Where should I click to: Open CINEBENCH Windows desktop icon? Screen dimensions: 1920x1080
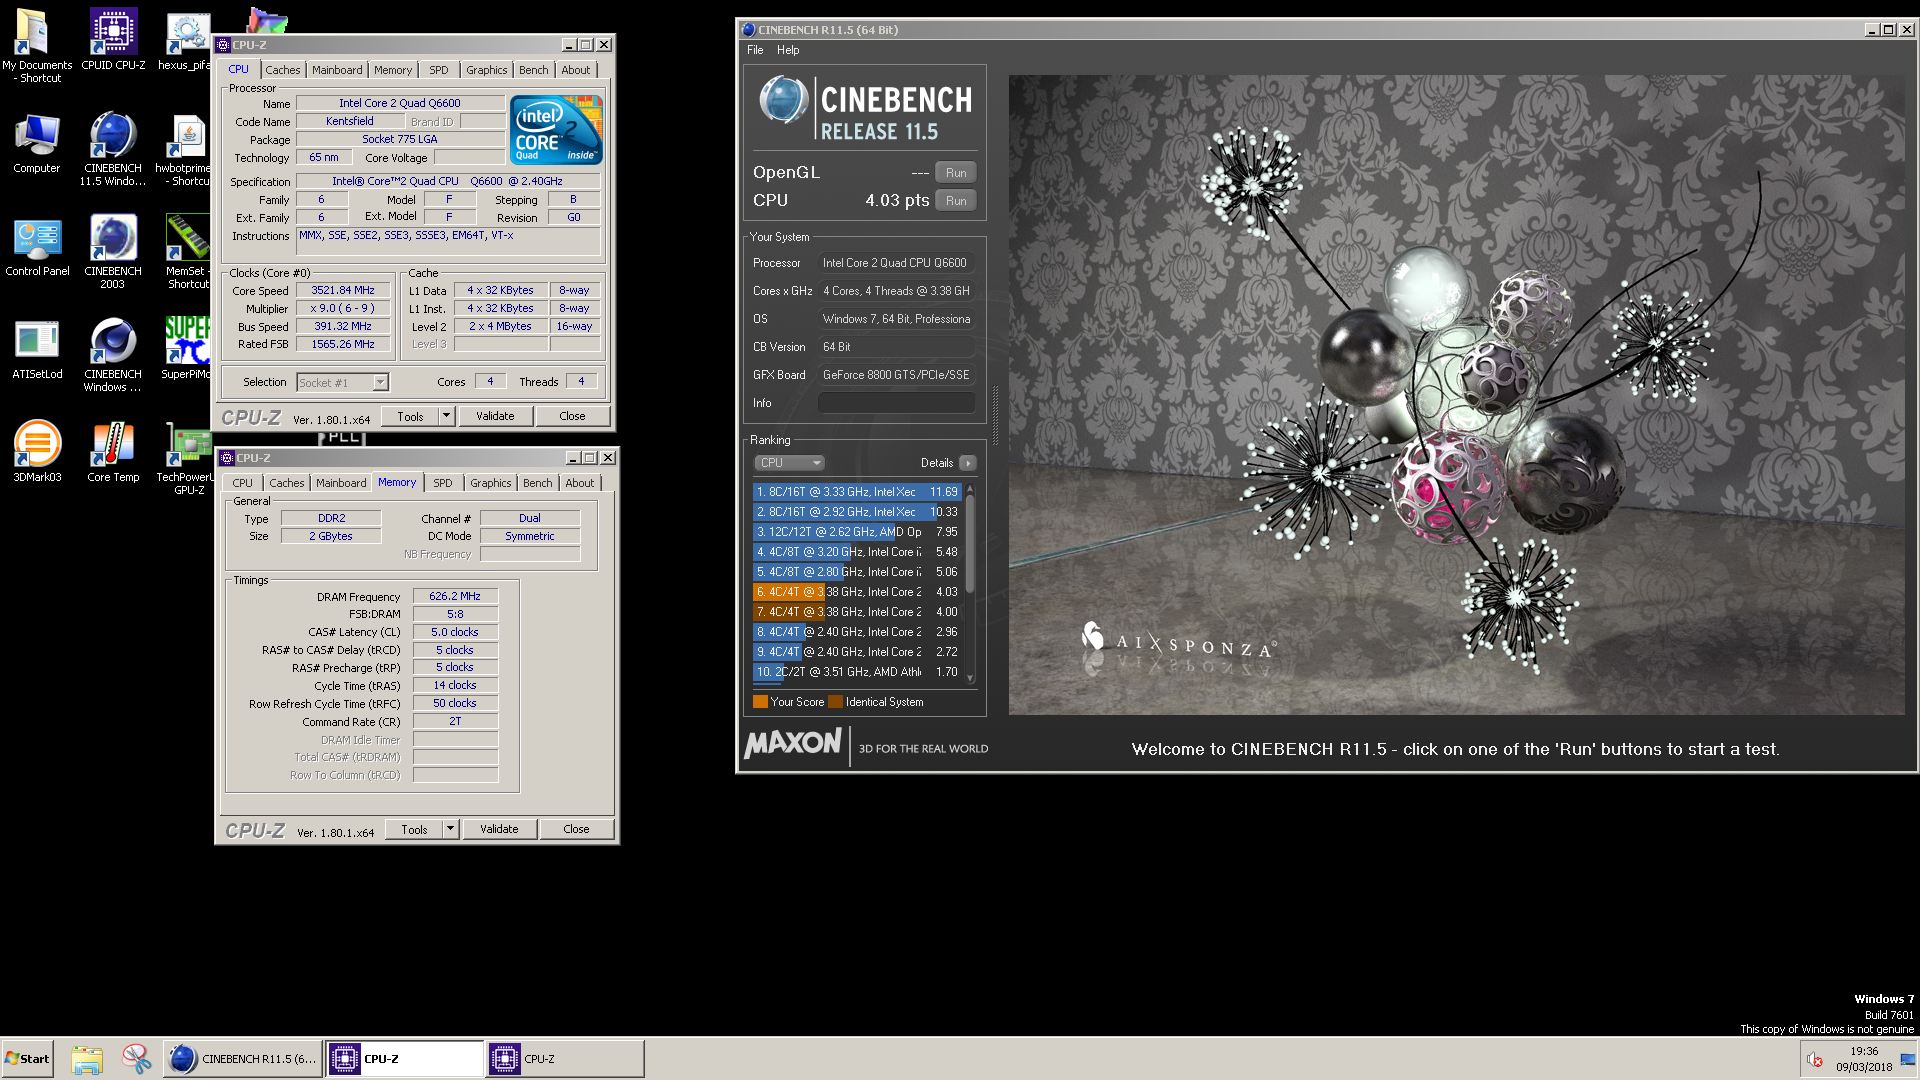pyautogui.click(x=113, y=356)
